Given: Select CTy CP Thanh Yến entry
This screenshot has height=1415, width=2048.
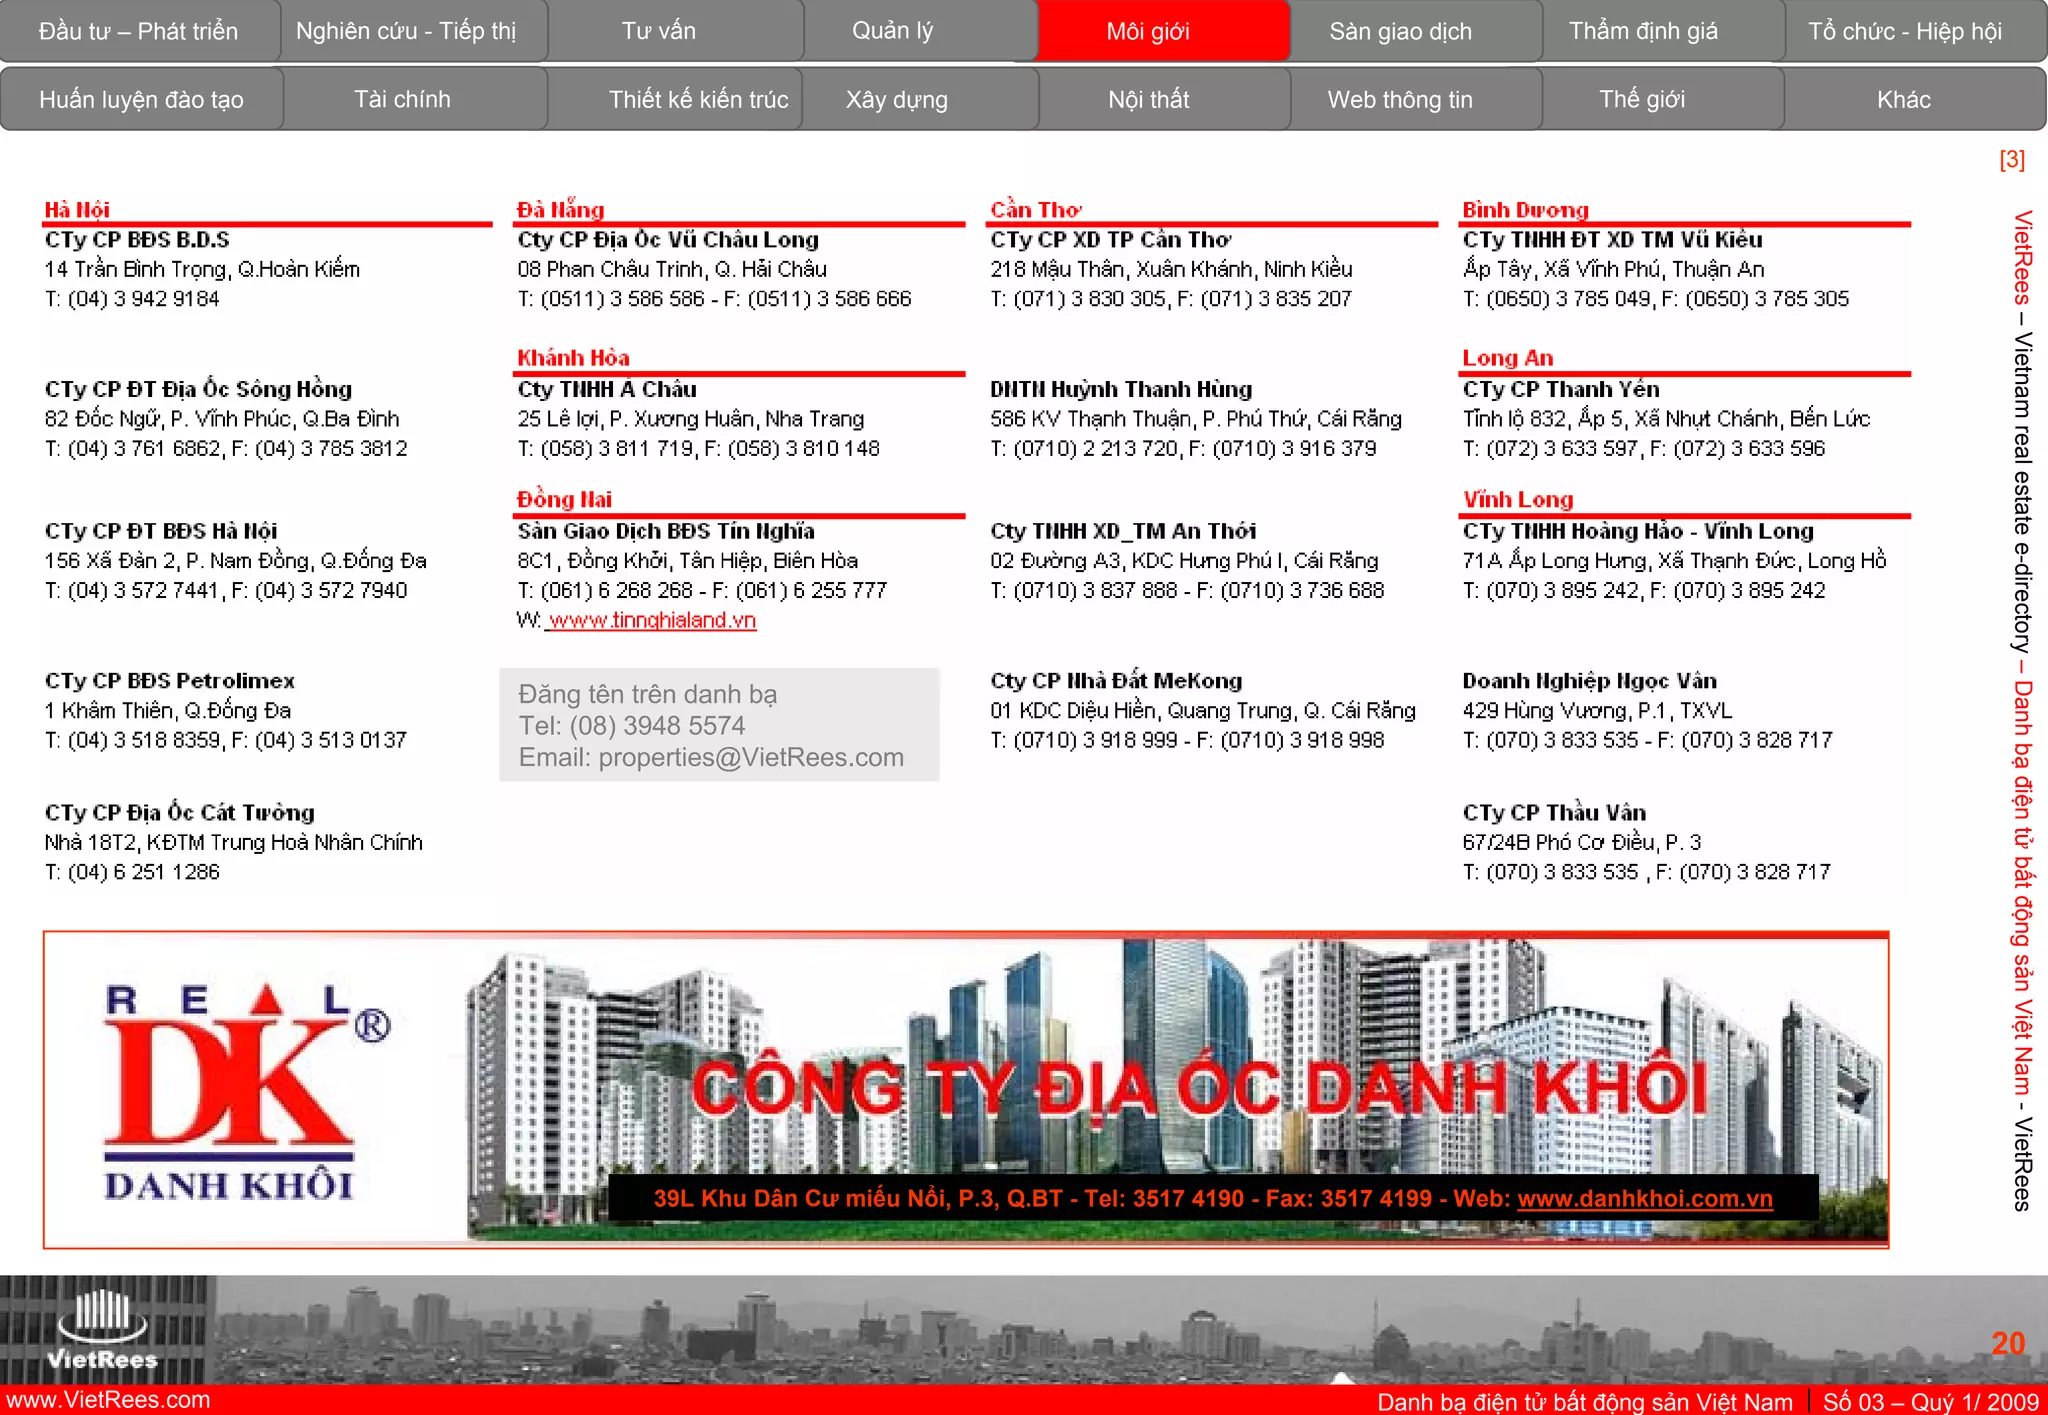Looking at the screenshot, I should pos(1561,389).
